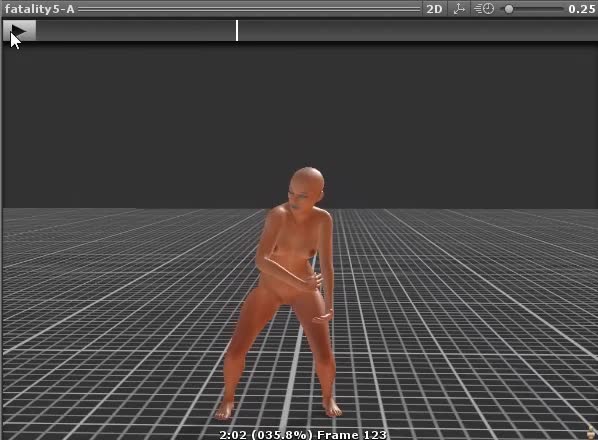Image resolution: width=598 pixels, height=440 pixels.
Task: Click the preview timeline scrub bar
Action: click(x=317, y=31)
